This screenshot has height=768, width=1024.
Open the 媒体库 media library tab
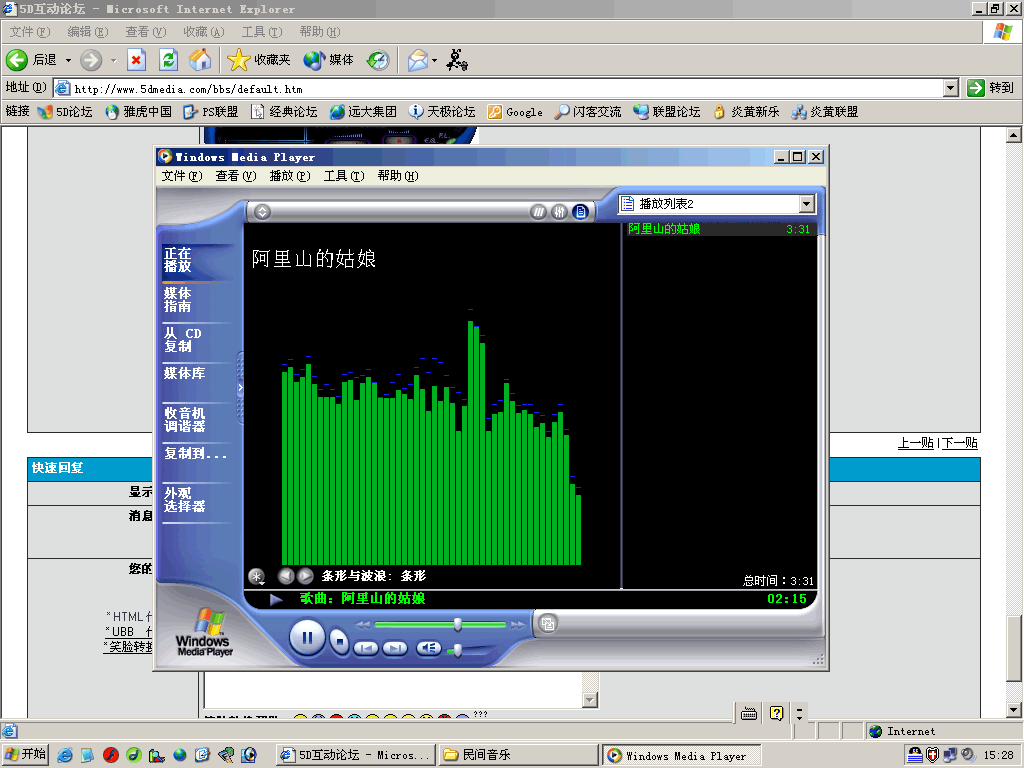185,373
